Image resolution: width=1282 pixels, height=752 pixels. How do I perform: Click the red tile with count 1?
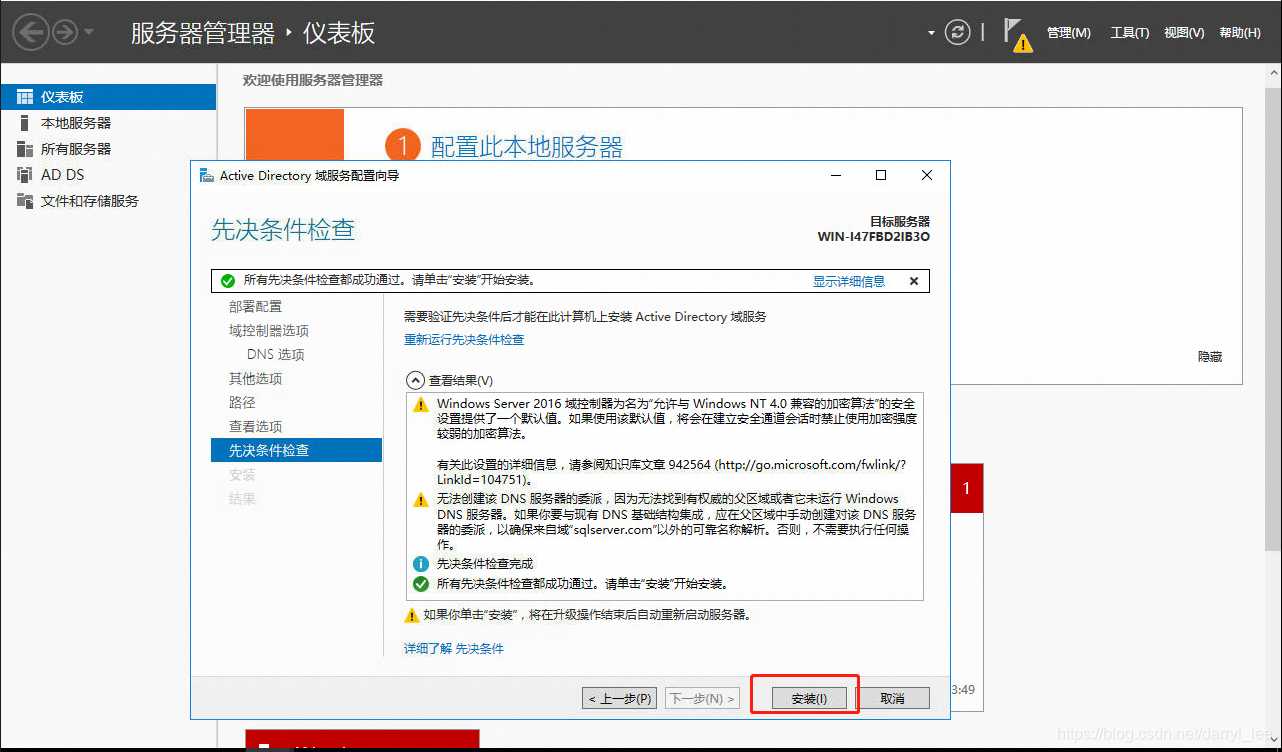967,489
